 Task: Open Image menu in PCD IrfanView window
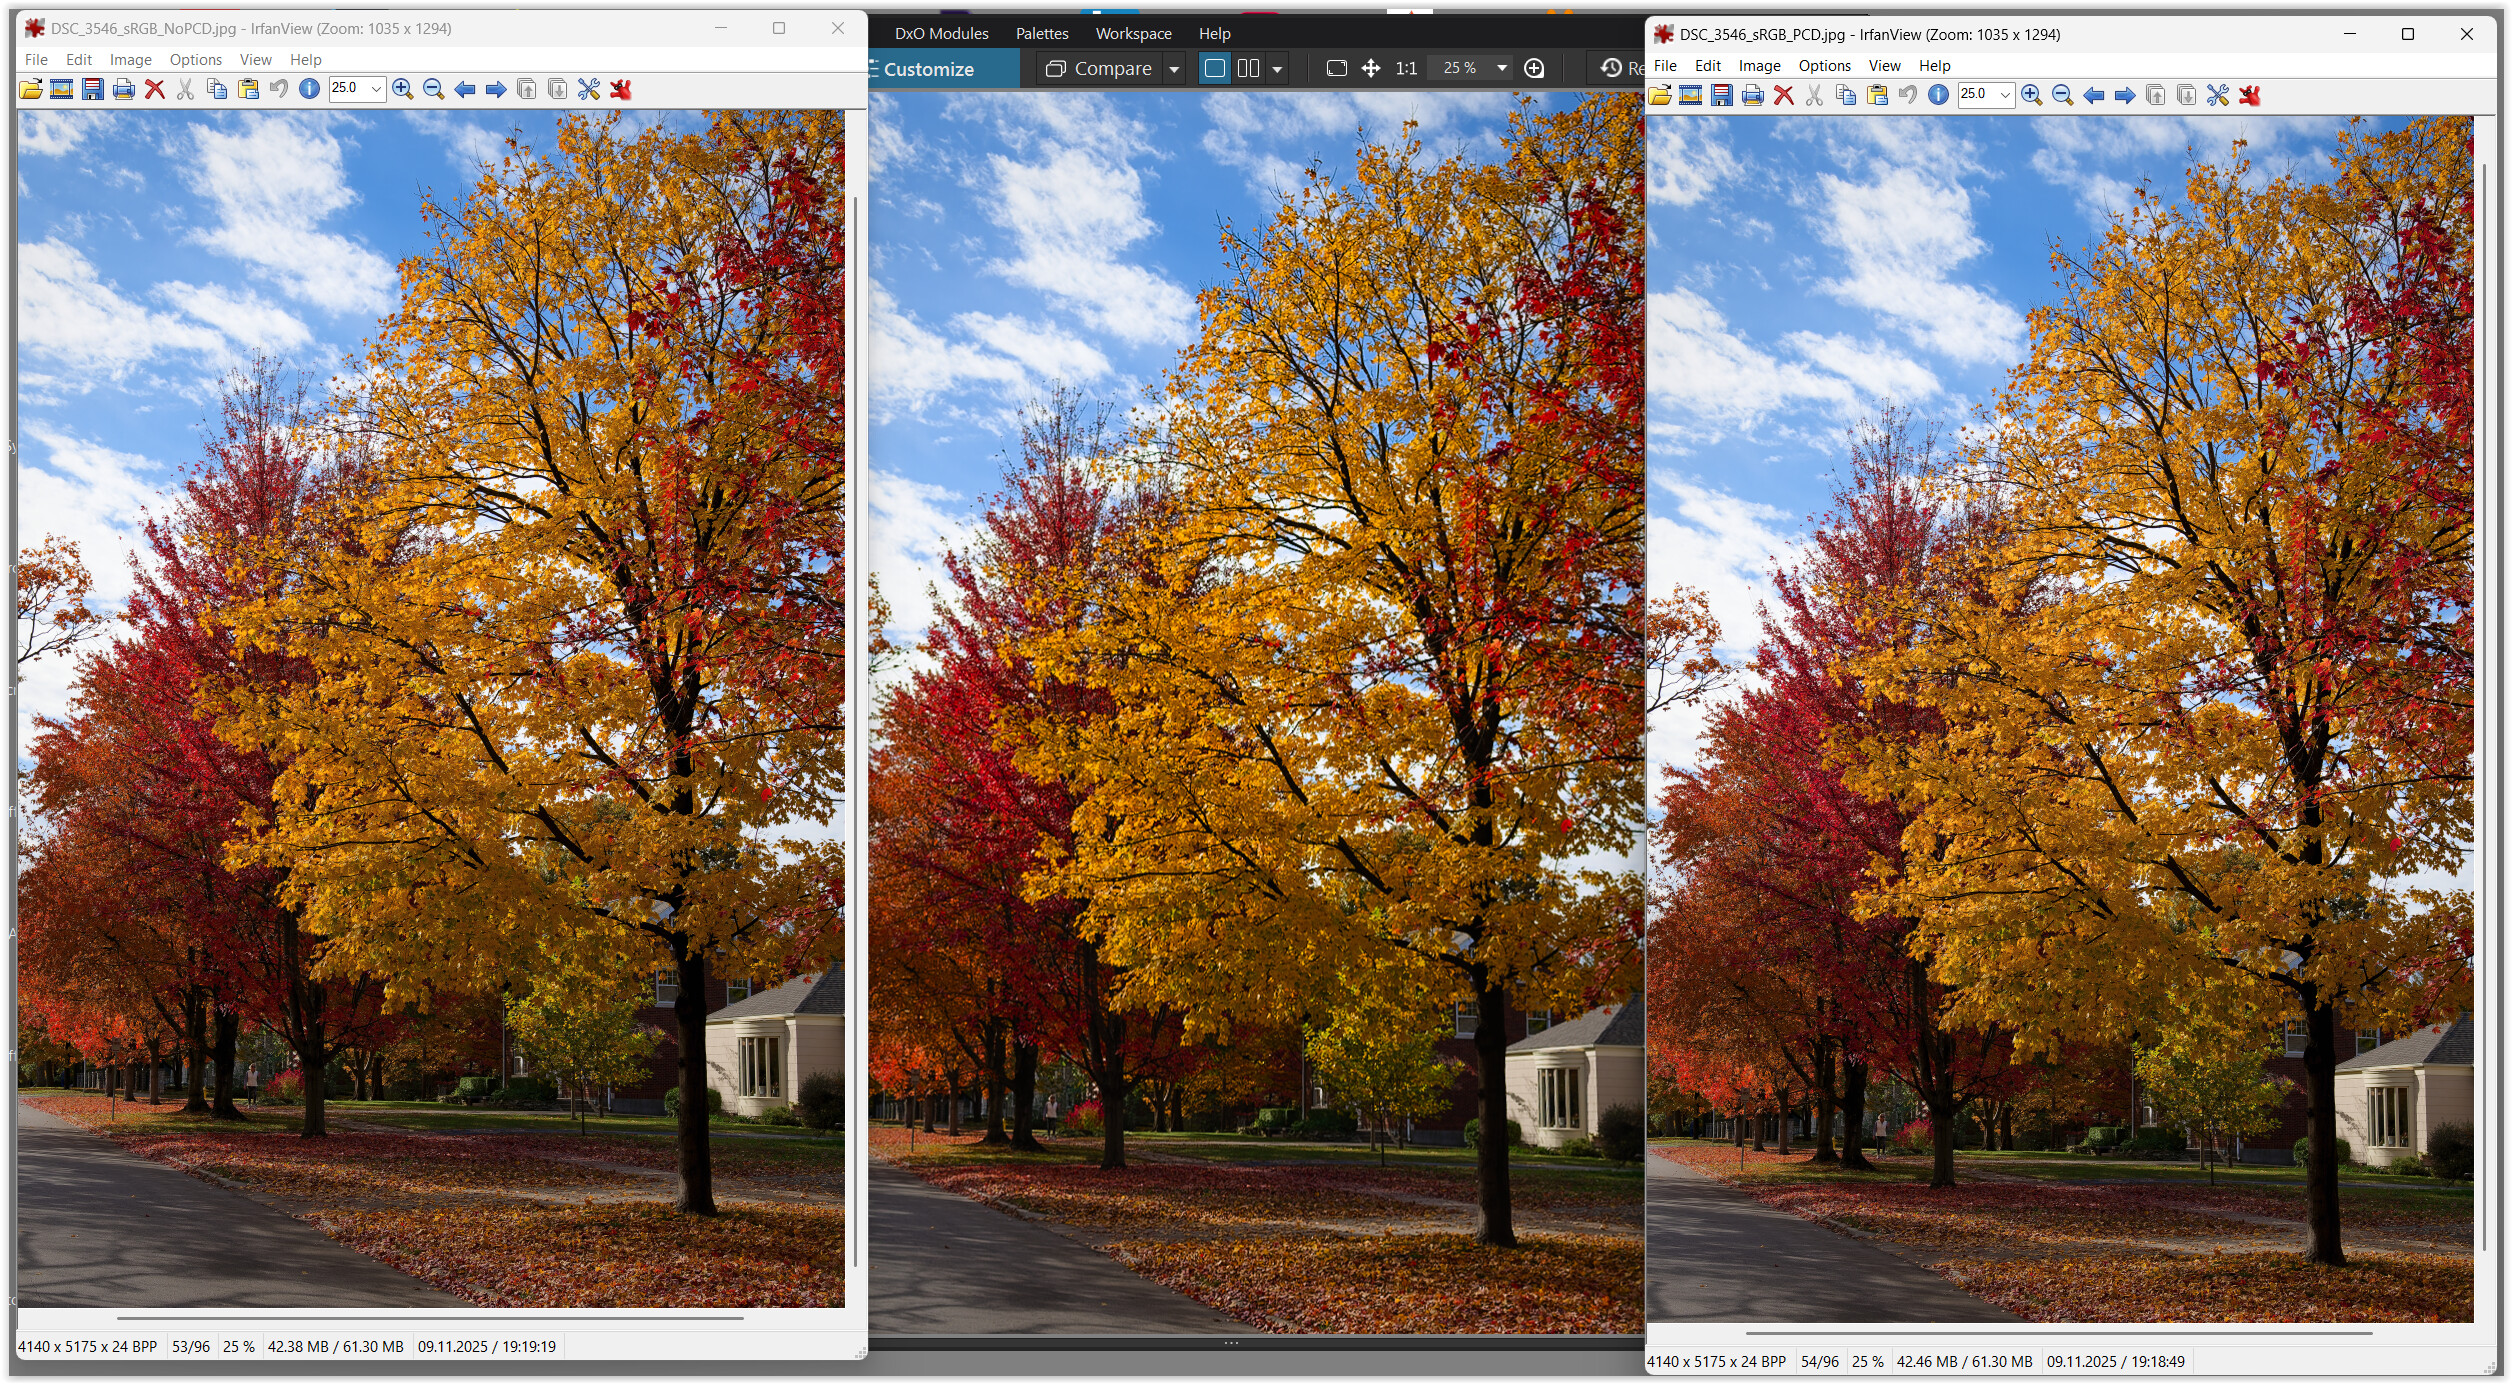pyautogui.click(x=1759, y=66)
